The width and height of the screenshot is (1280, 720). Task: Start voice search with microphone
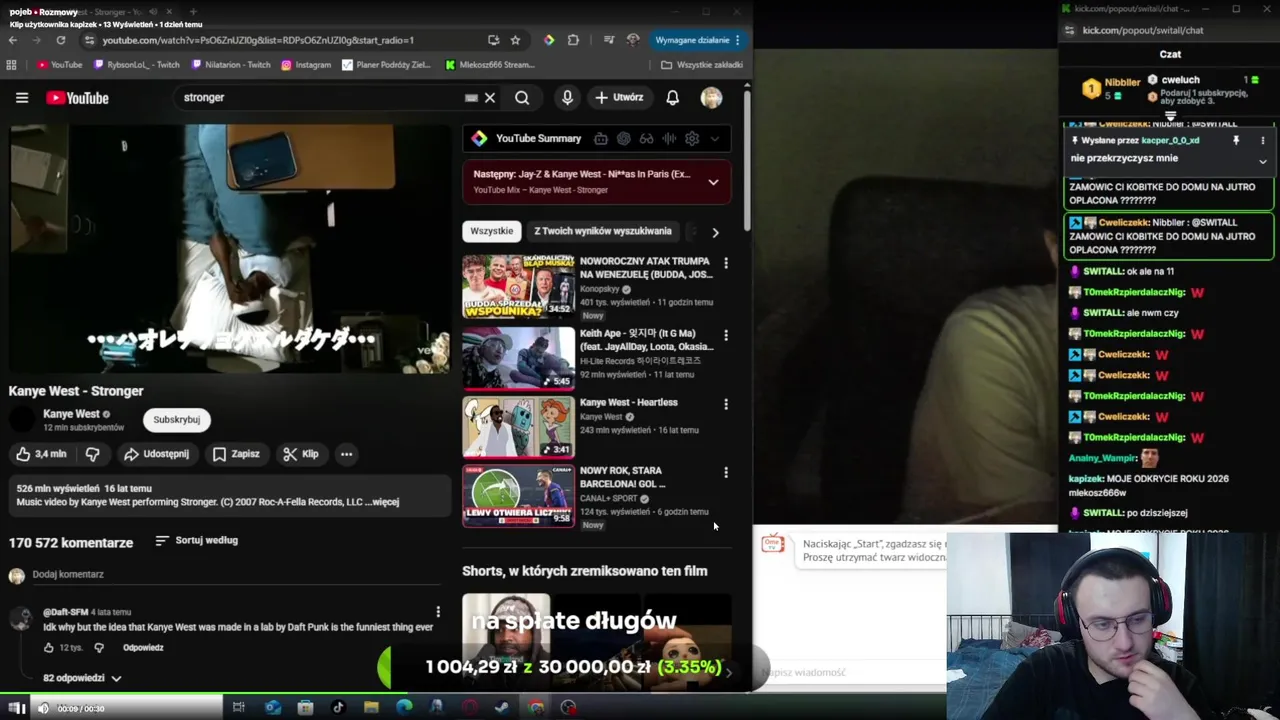click(x=567, y=98)
